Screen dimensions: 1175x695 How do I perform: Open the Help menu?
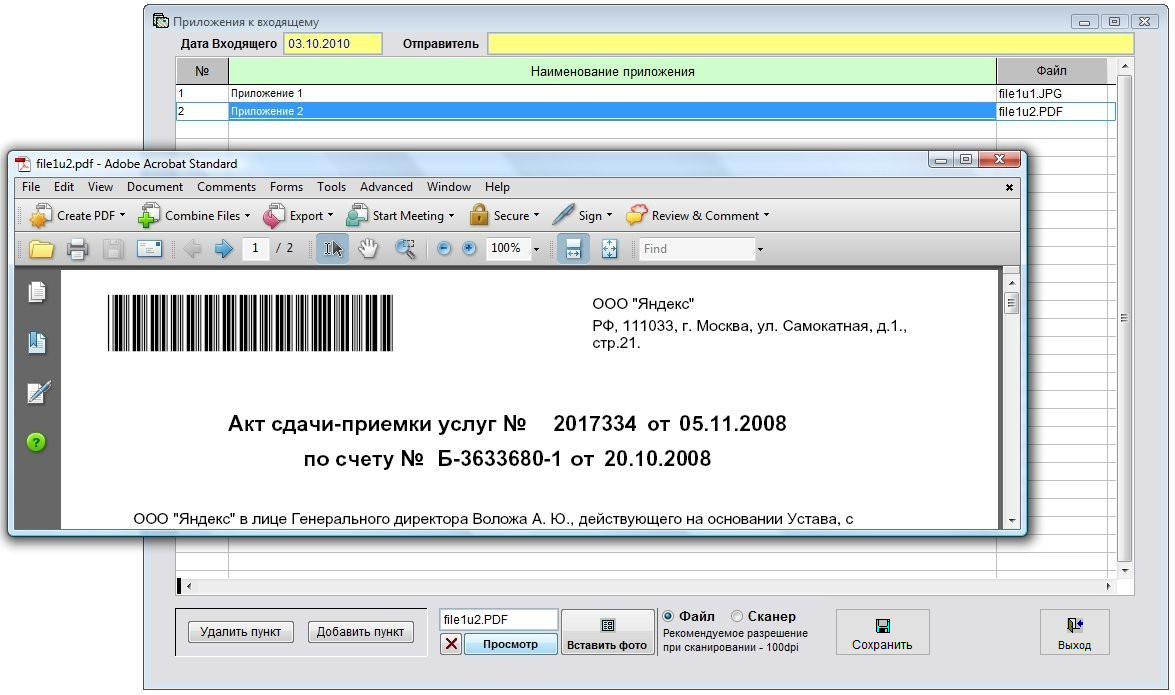pos(497,187)
